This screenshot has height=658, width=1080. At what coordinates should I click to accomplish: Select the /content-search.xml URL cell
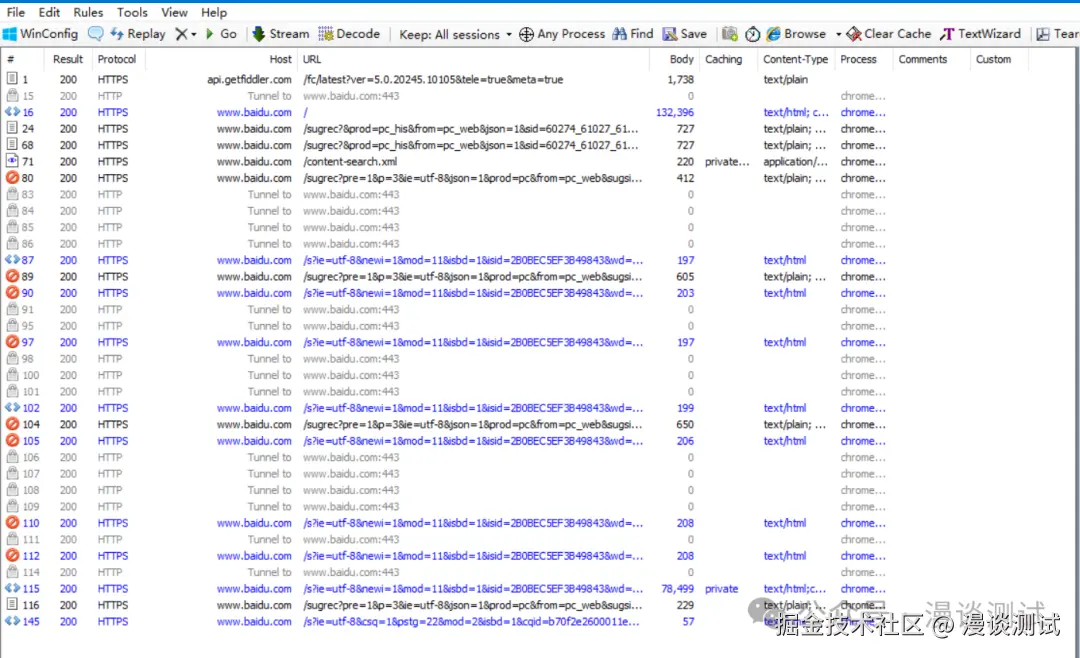350,161
